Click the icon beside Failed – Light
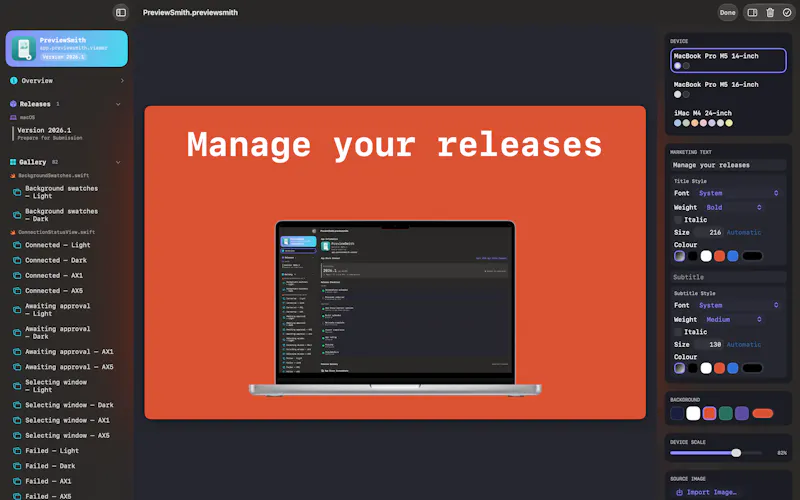This screenshot has width=800, height=500. 17,451
